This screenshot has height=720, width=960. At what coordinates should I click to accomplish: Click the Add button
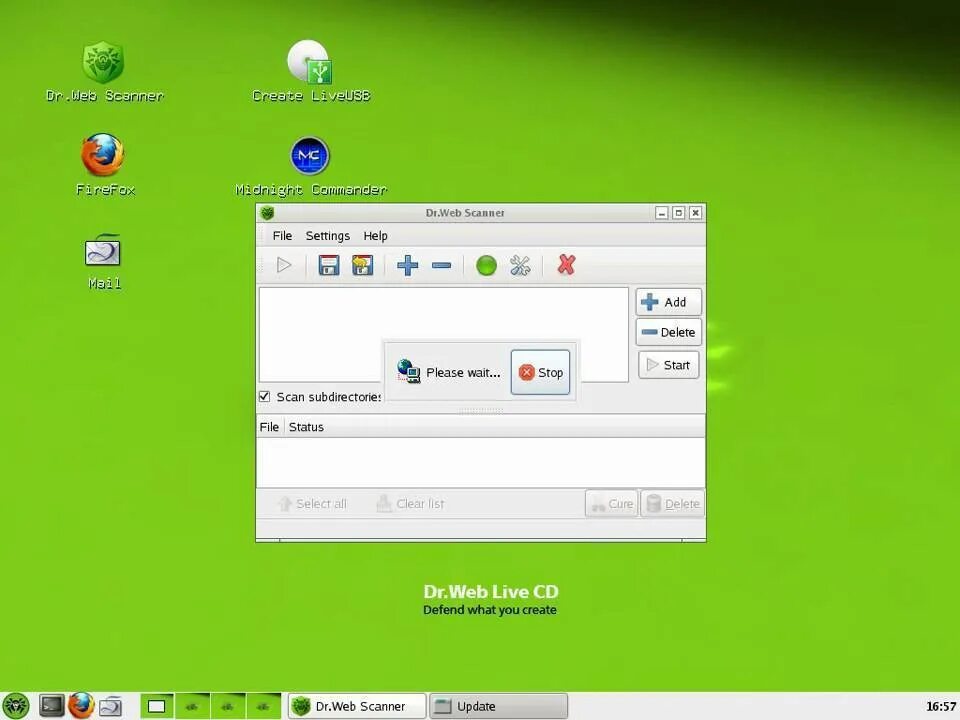point(669,302)
